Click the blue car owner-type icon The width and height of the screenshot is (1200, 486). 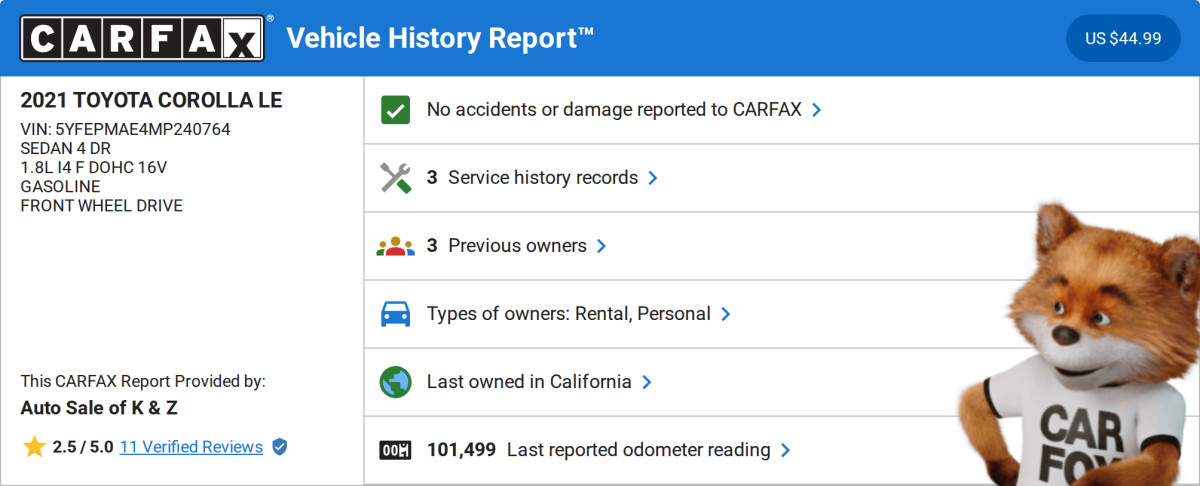396,314
